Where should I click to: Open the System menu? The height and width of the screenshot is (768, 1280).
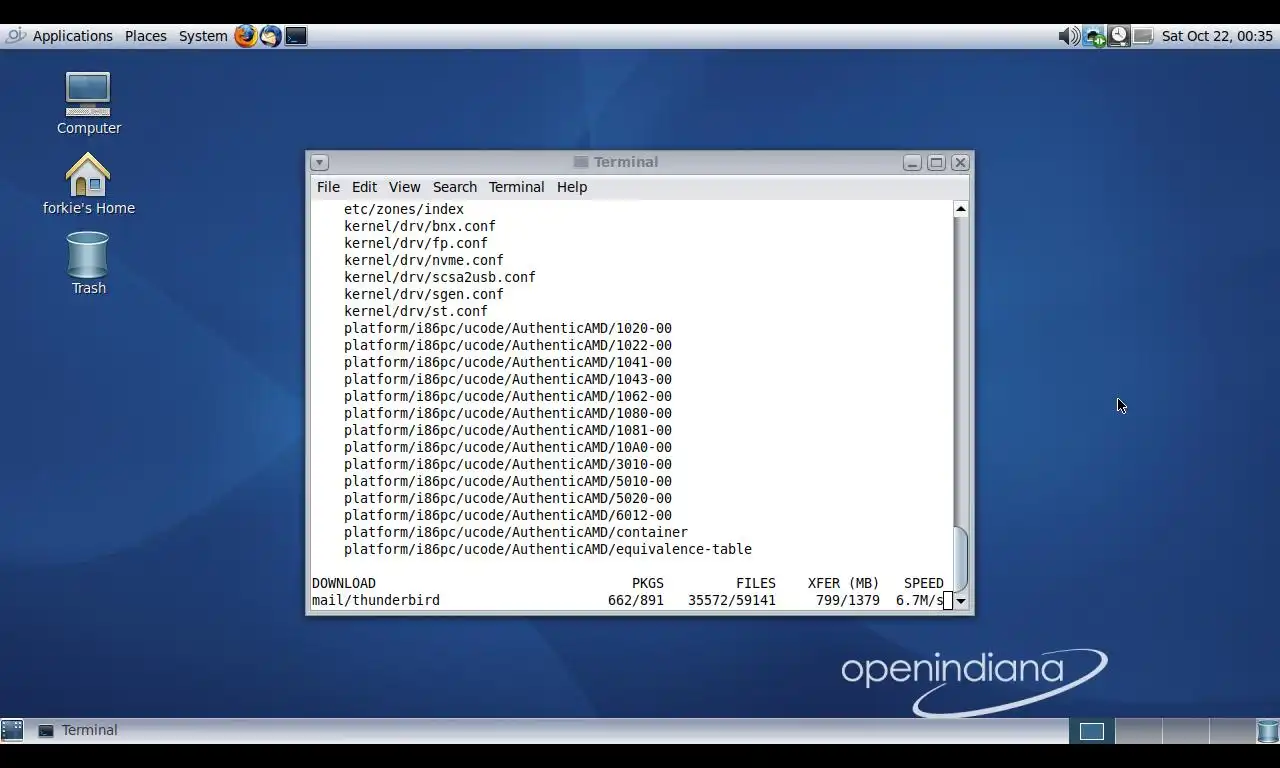click(x=203, y=36)
